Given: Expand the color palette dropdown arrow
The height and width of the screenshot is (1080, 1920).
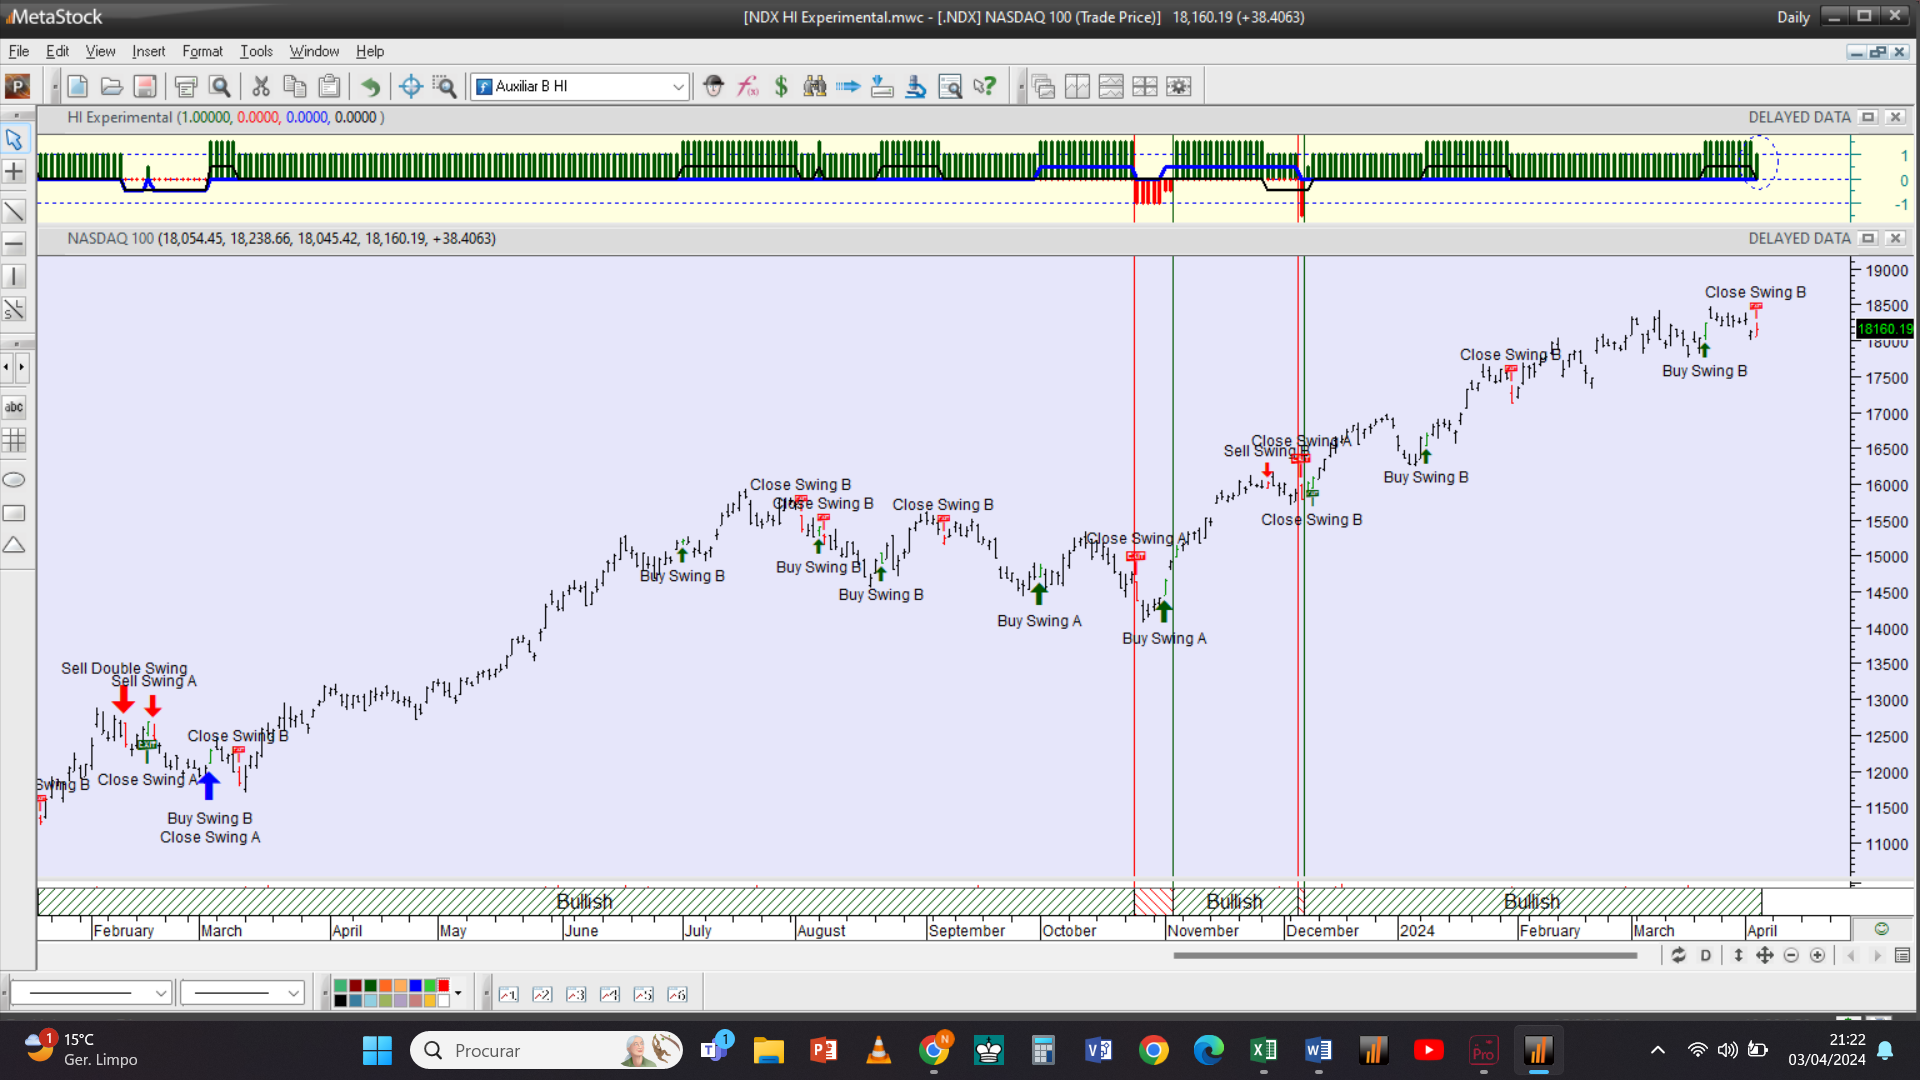Looking at the screenshot, I should [x=458, y=993].
